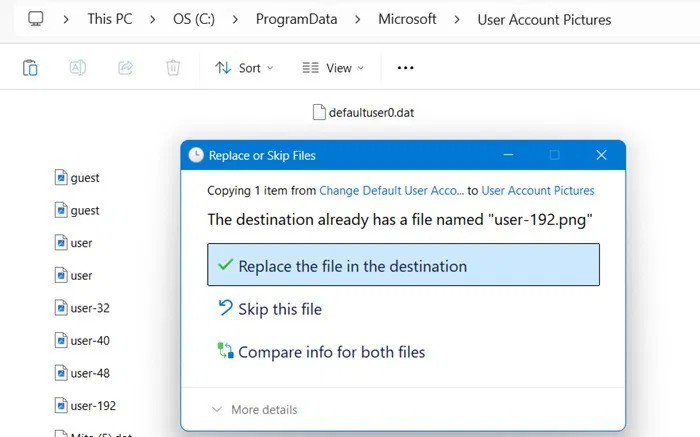The height and width of the screenshot is (437, 700).
Task: Click the user-192 image file icon
Action: pos(61,406)
